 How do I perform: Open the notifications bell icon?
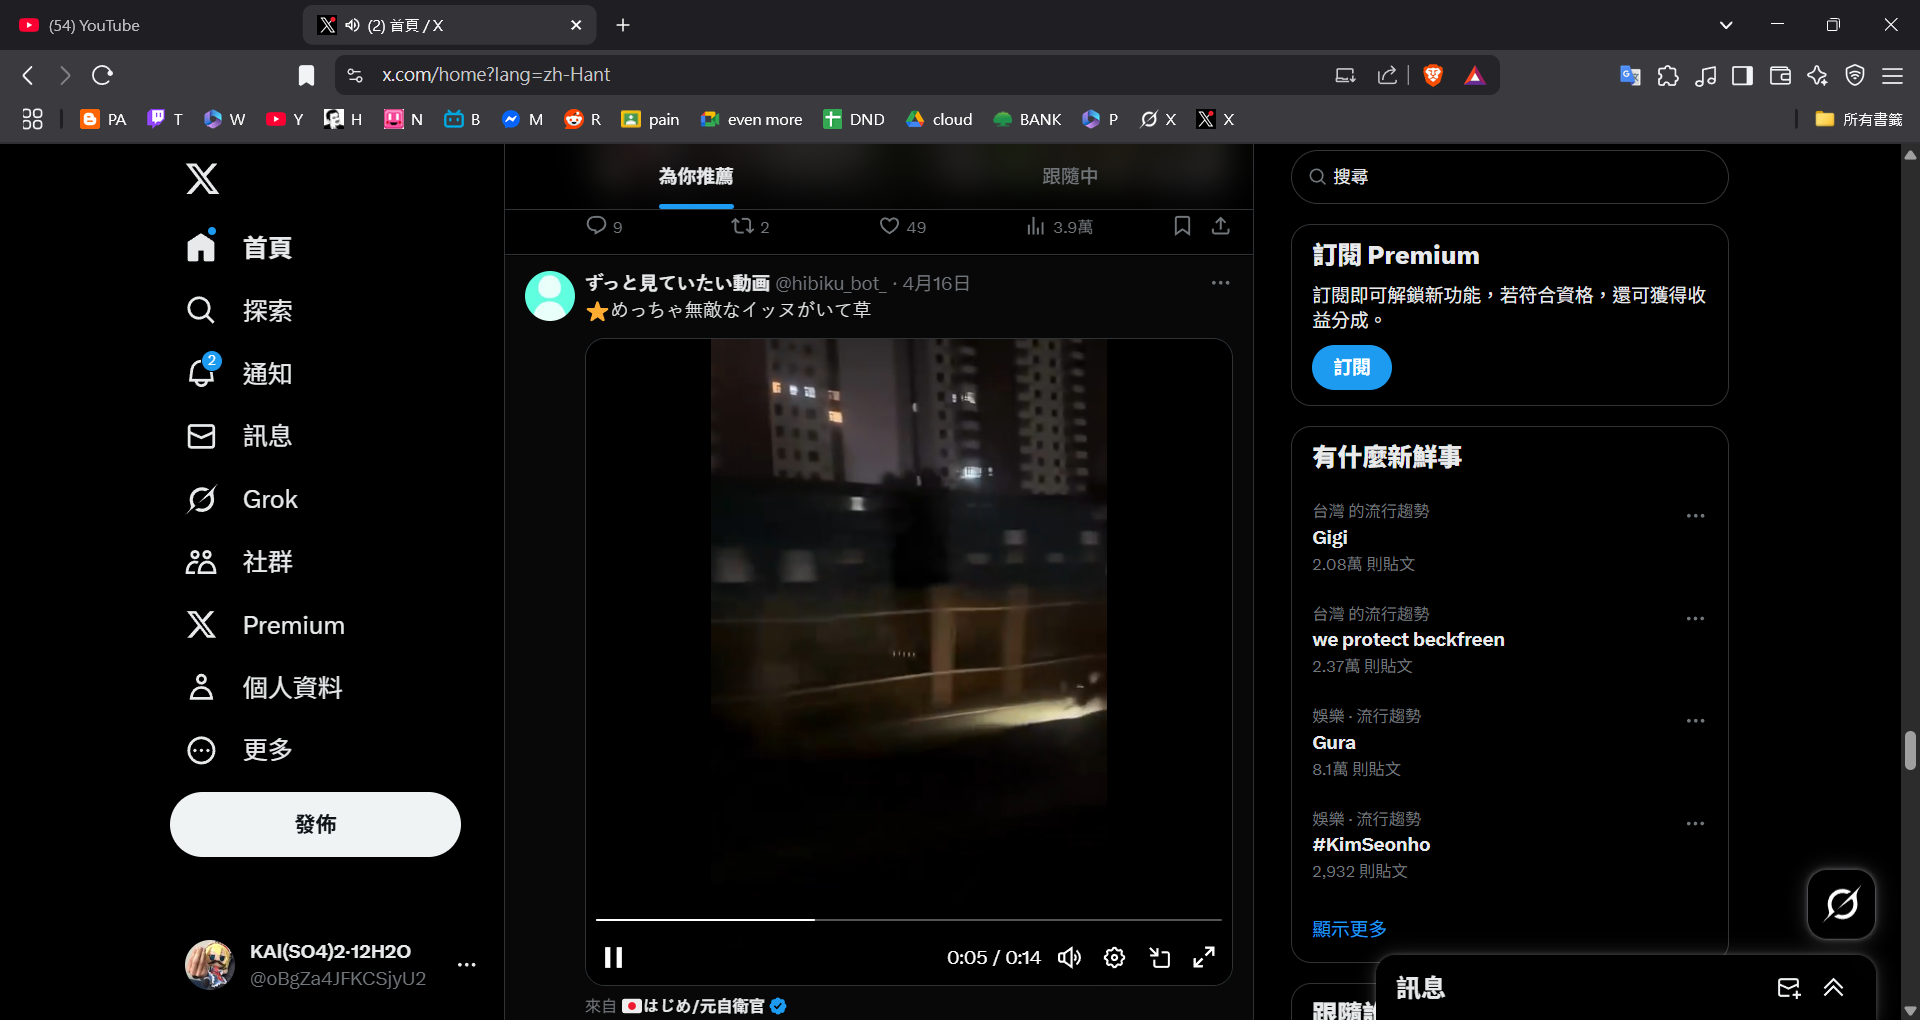(x=202, y=373)
